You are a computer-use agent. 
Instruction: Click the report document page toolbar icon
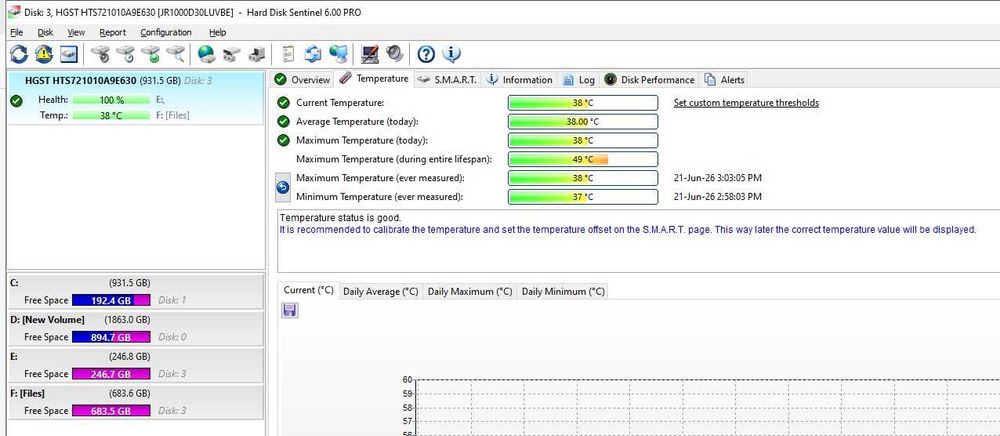click(x=288, y=54)
